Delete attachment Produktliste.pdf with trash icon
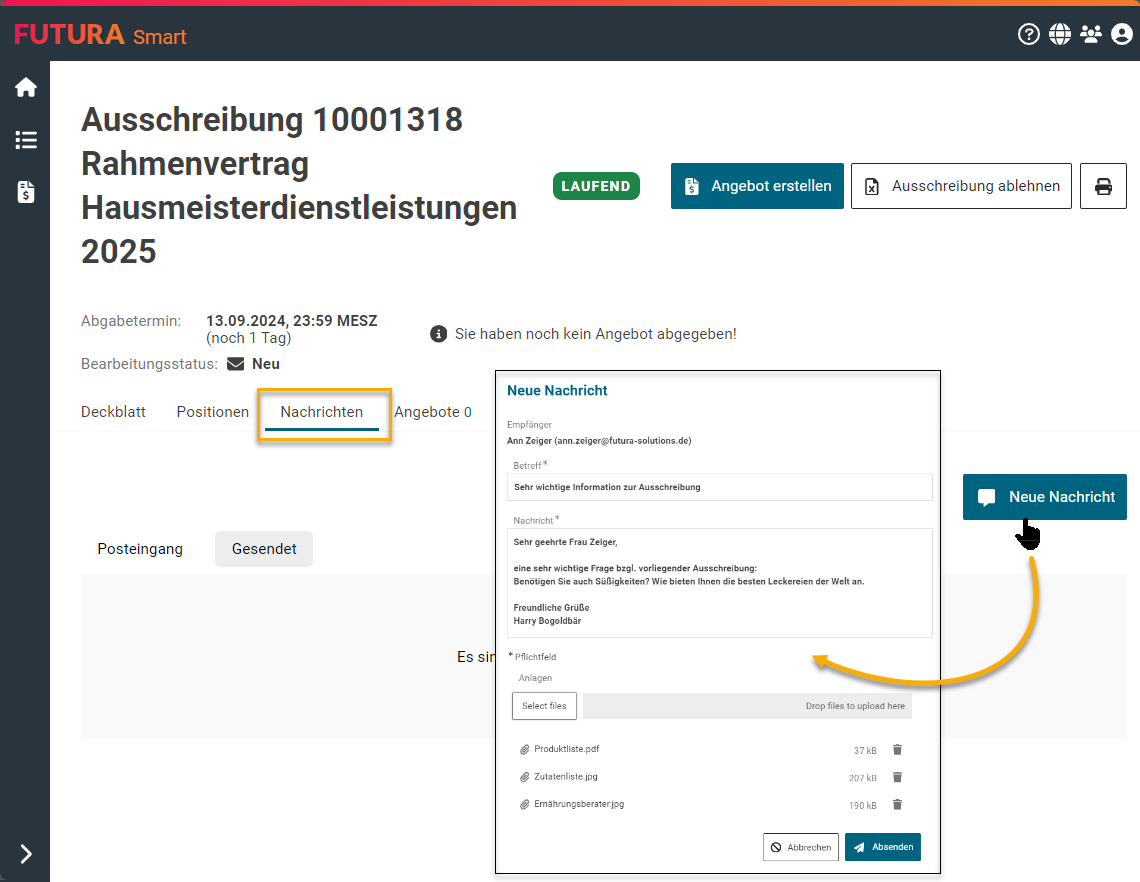This screenshot has height=882, width=1140. (x=897, y=750)
